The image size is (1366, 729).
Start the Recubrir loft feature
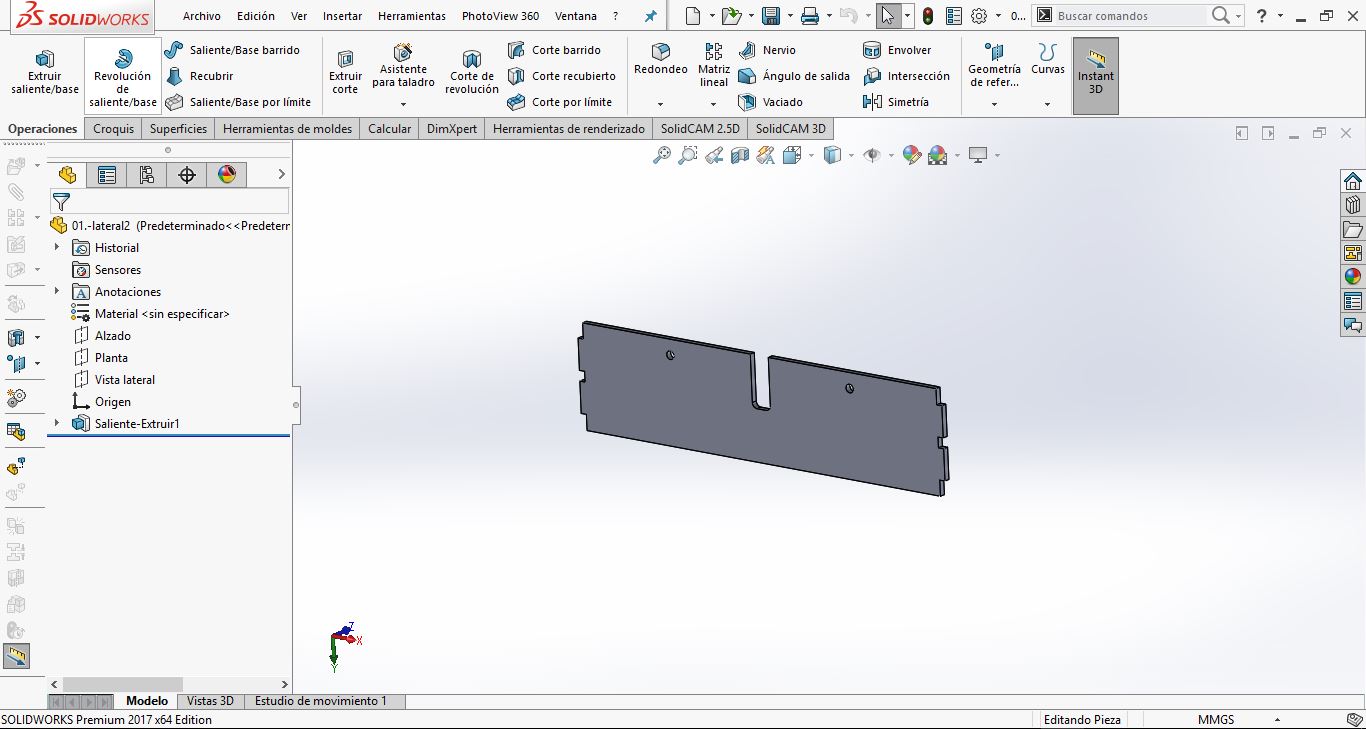(199, 76)
